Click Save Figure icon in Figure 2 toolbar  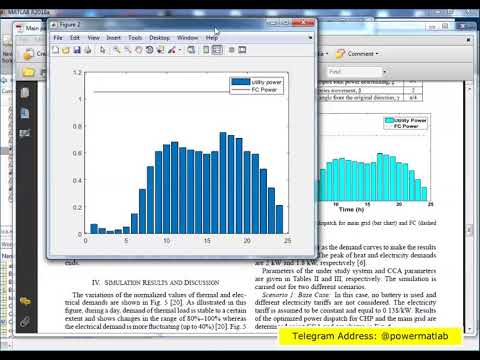pyautogui.click(x=77, y=50)
